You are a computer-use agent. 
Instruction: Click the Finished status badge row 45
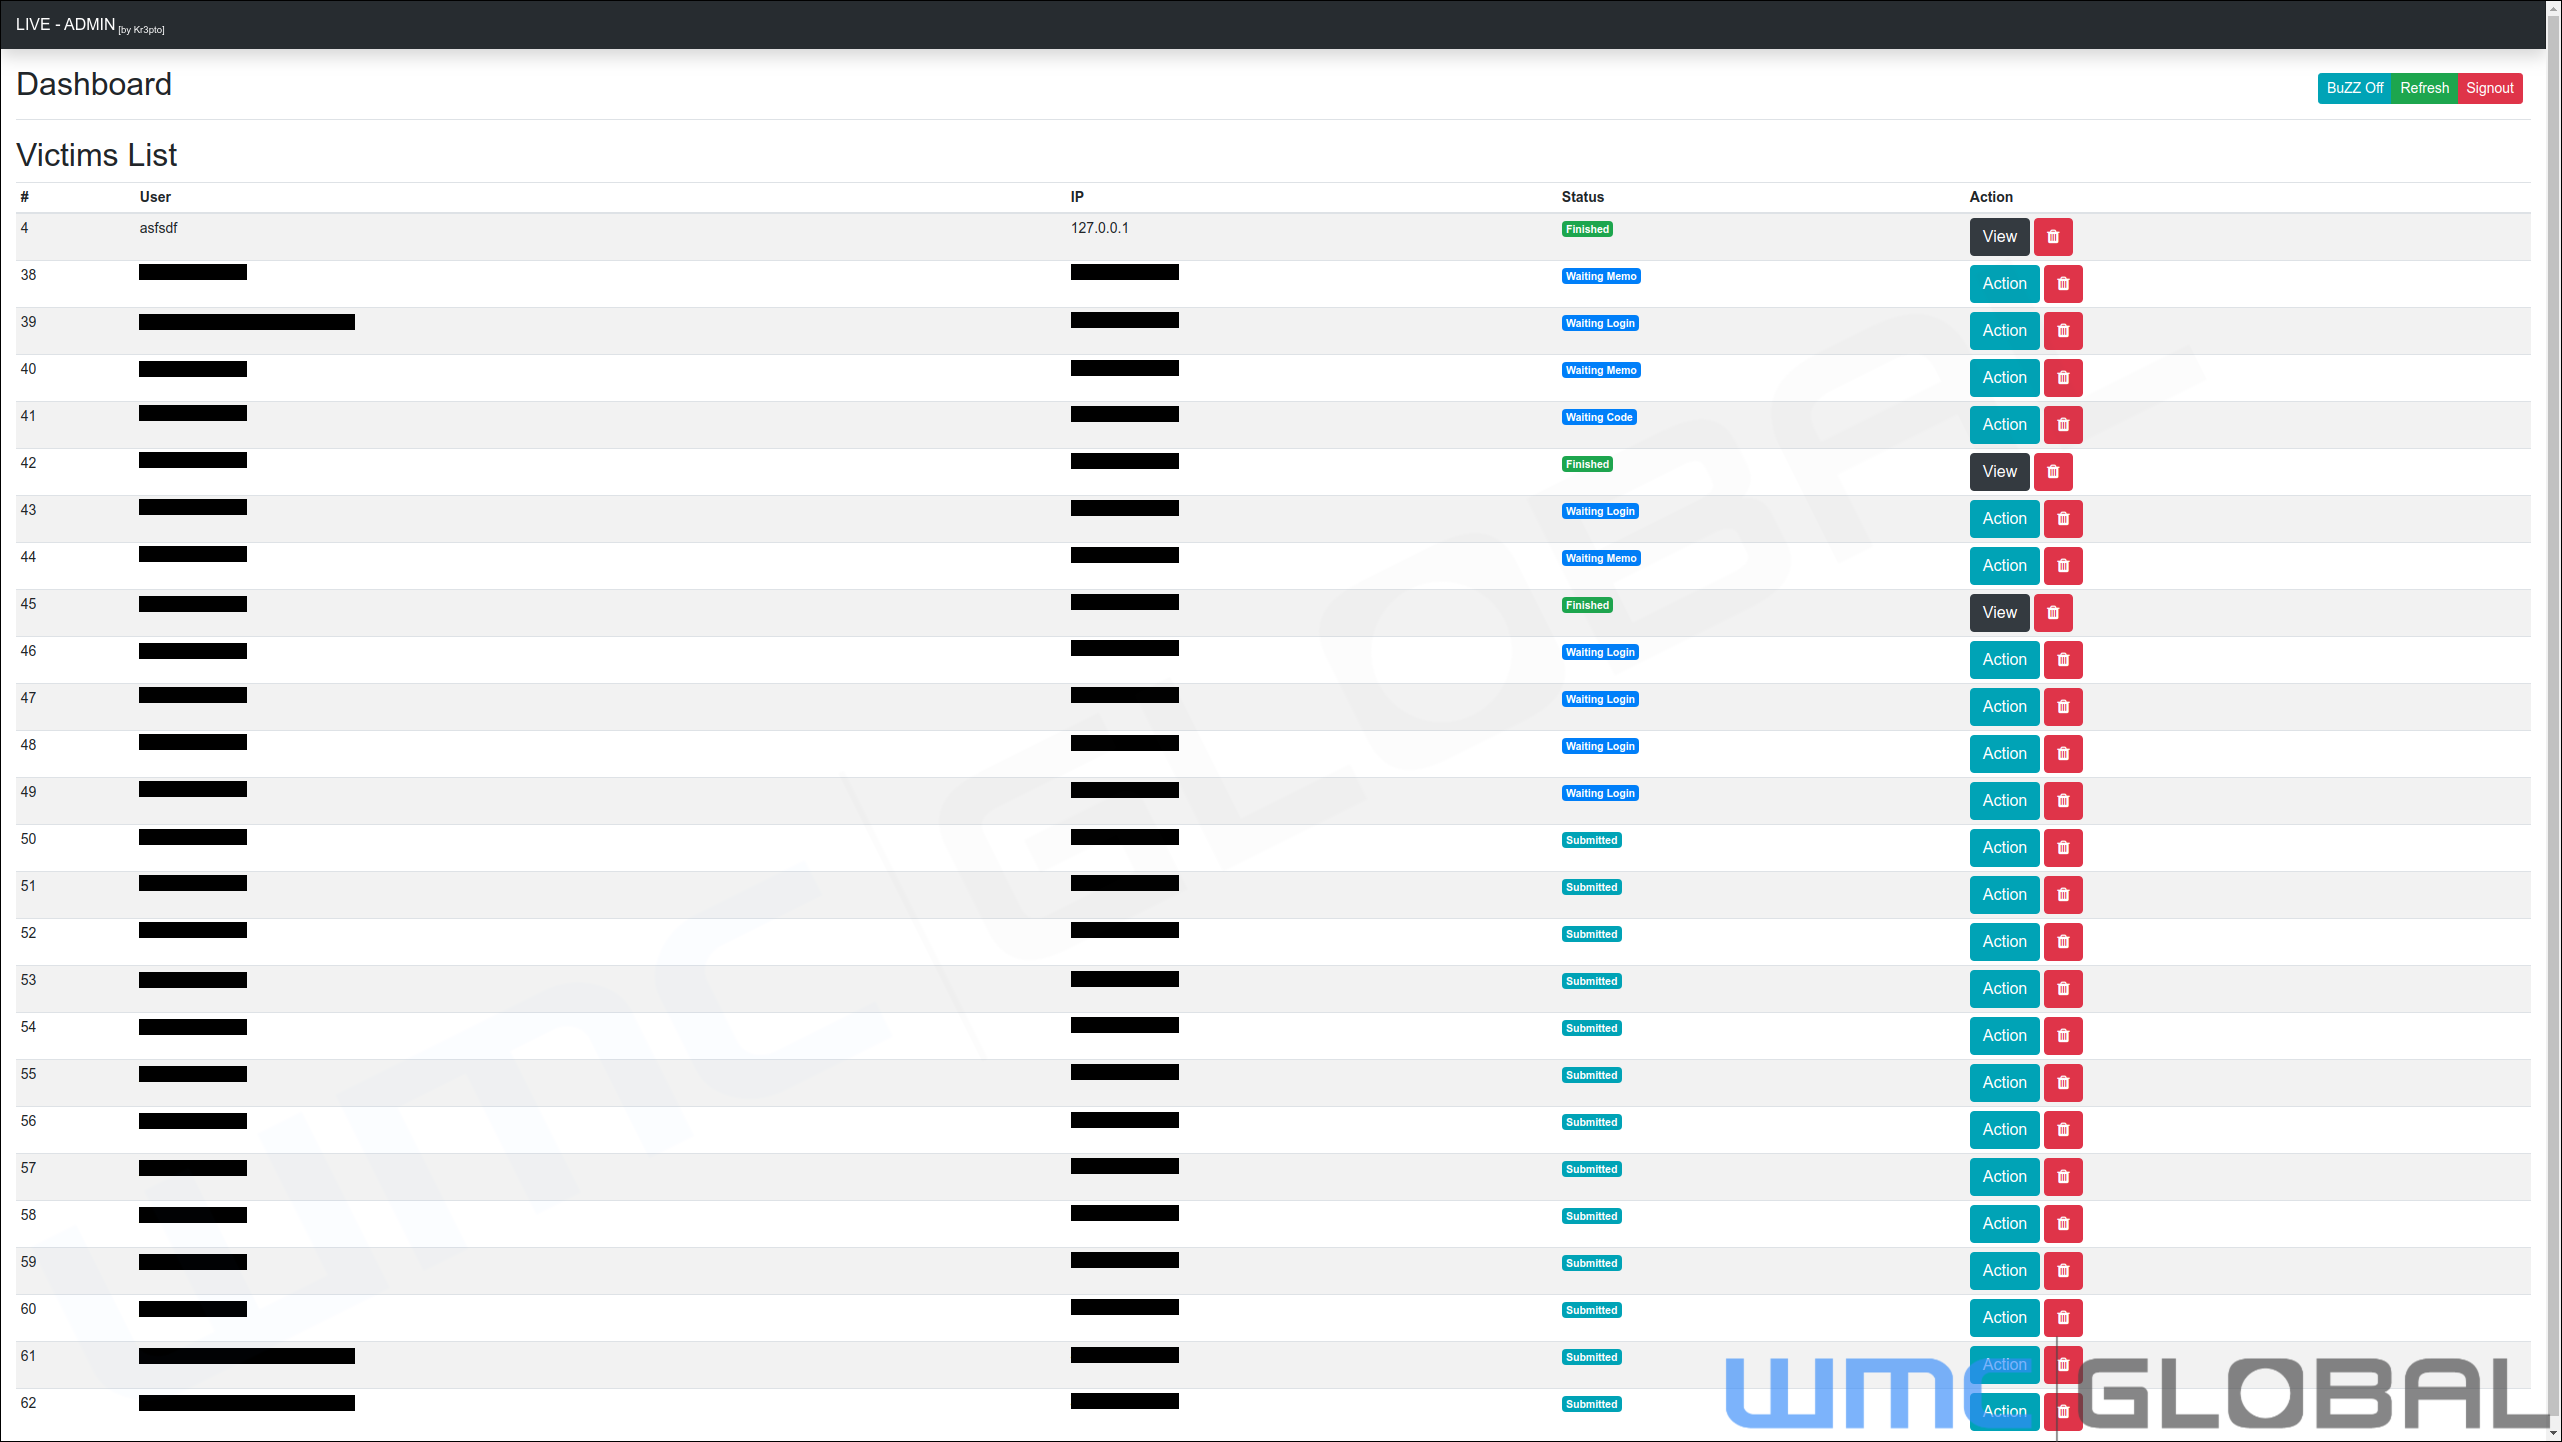[1587, 604]
